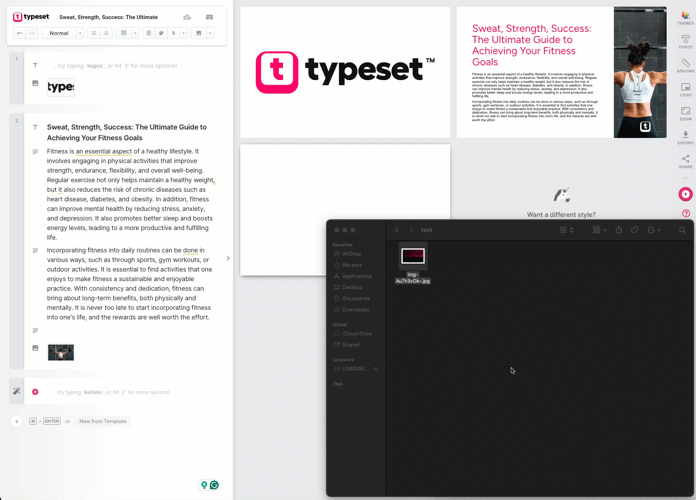Click the new slide placeholder text field
696x500 pixels.
(x=111, y=392)
